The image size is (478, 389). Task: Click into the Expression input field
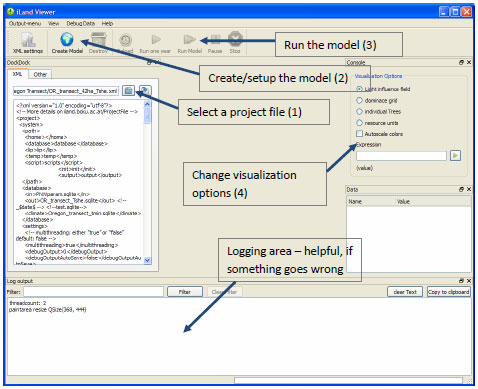click(x=401, y=156)
